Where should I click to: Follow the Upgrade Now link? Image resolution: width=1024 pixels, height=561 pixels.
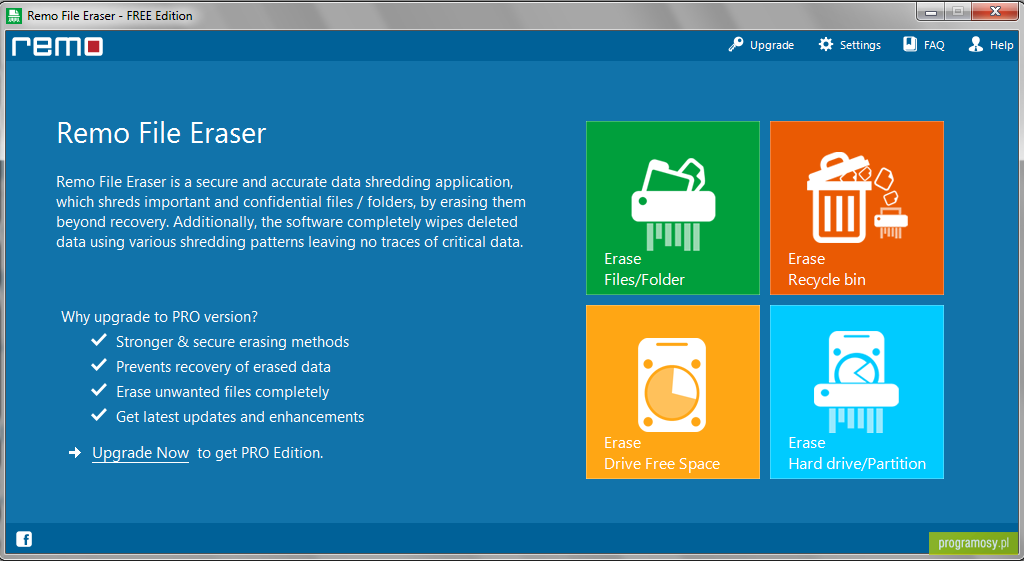[x=140, y=453]
